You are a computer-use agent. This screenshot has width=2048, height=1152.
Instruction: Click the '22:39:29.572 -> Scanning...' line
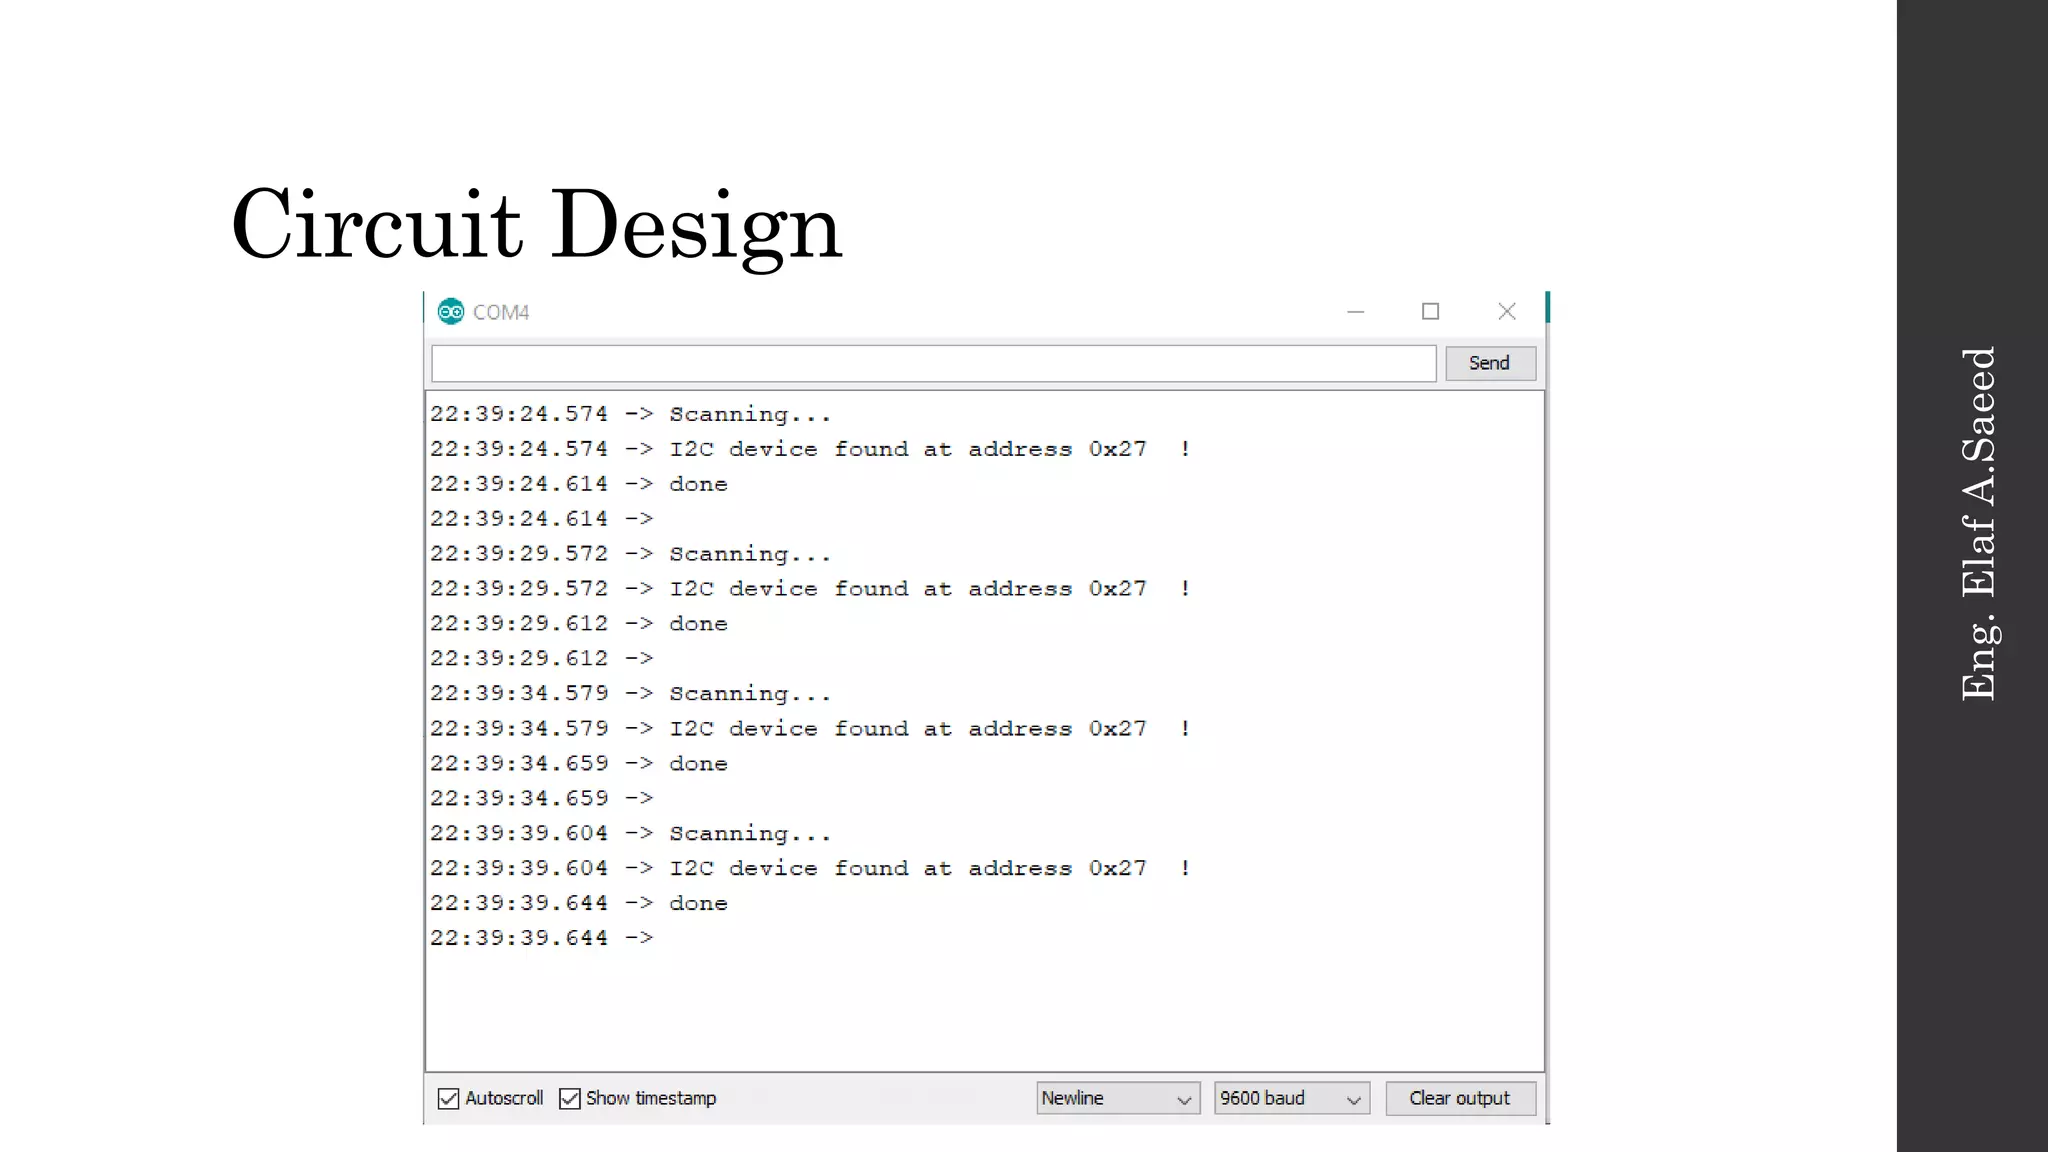coord(630,554)
